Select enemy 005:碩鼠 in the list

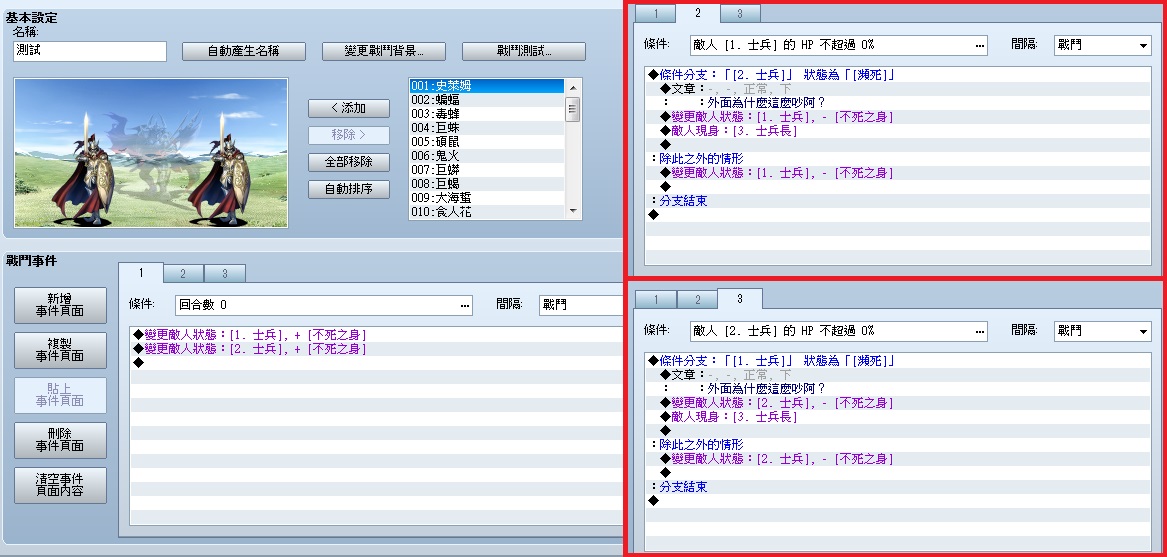pos(487,141)
